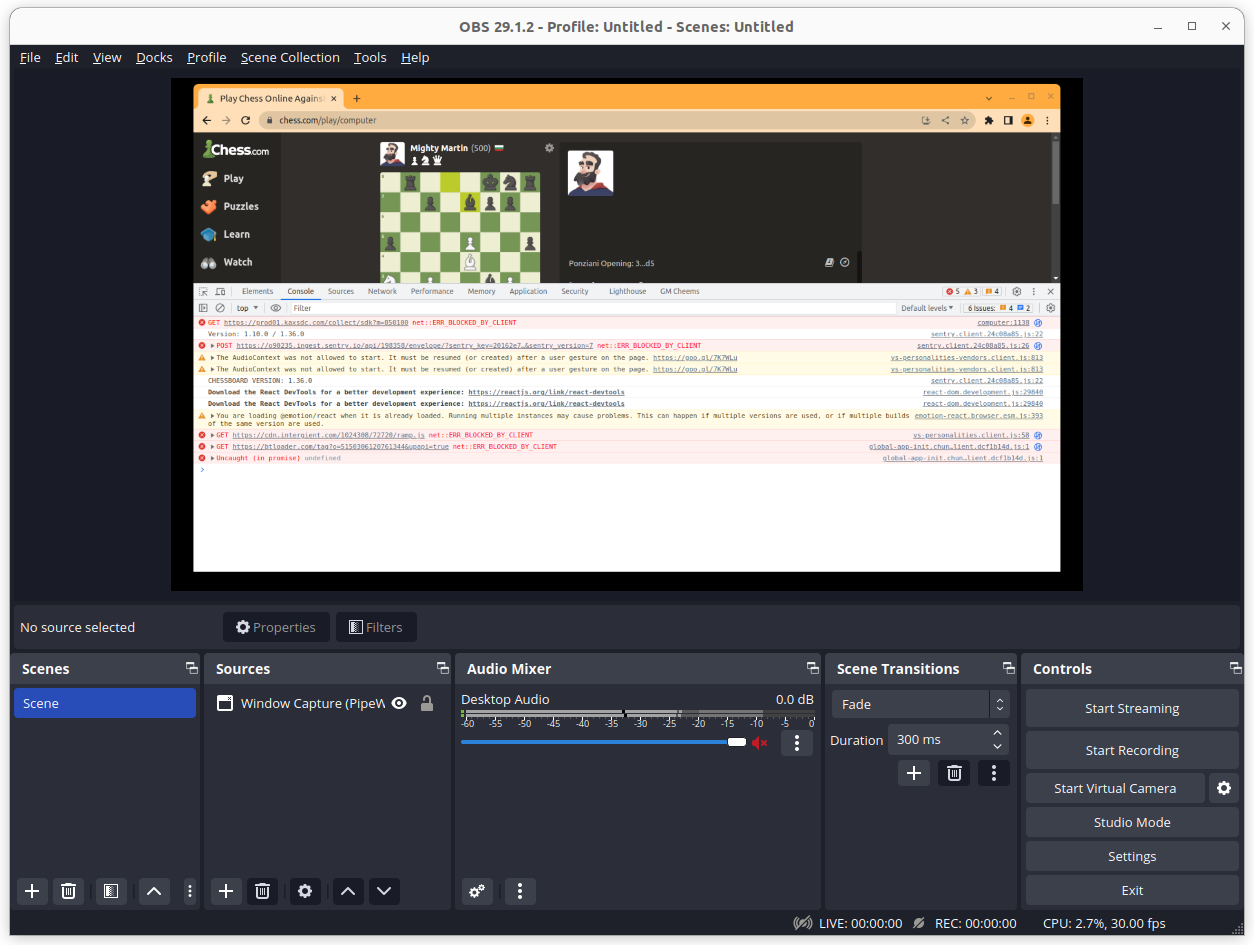Toggle the Window Capture source lock

click(427, 703)
